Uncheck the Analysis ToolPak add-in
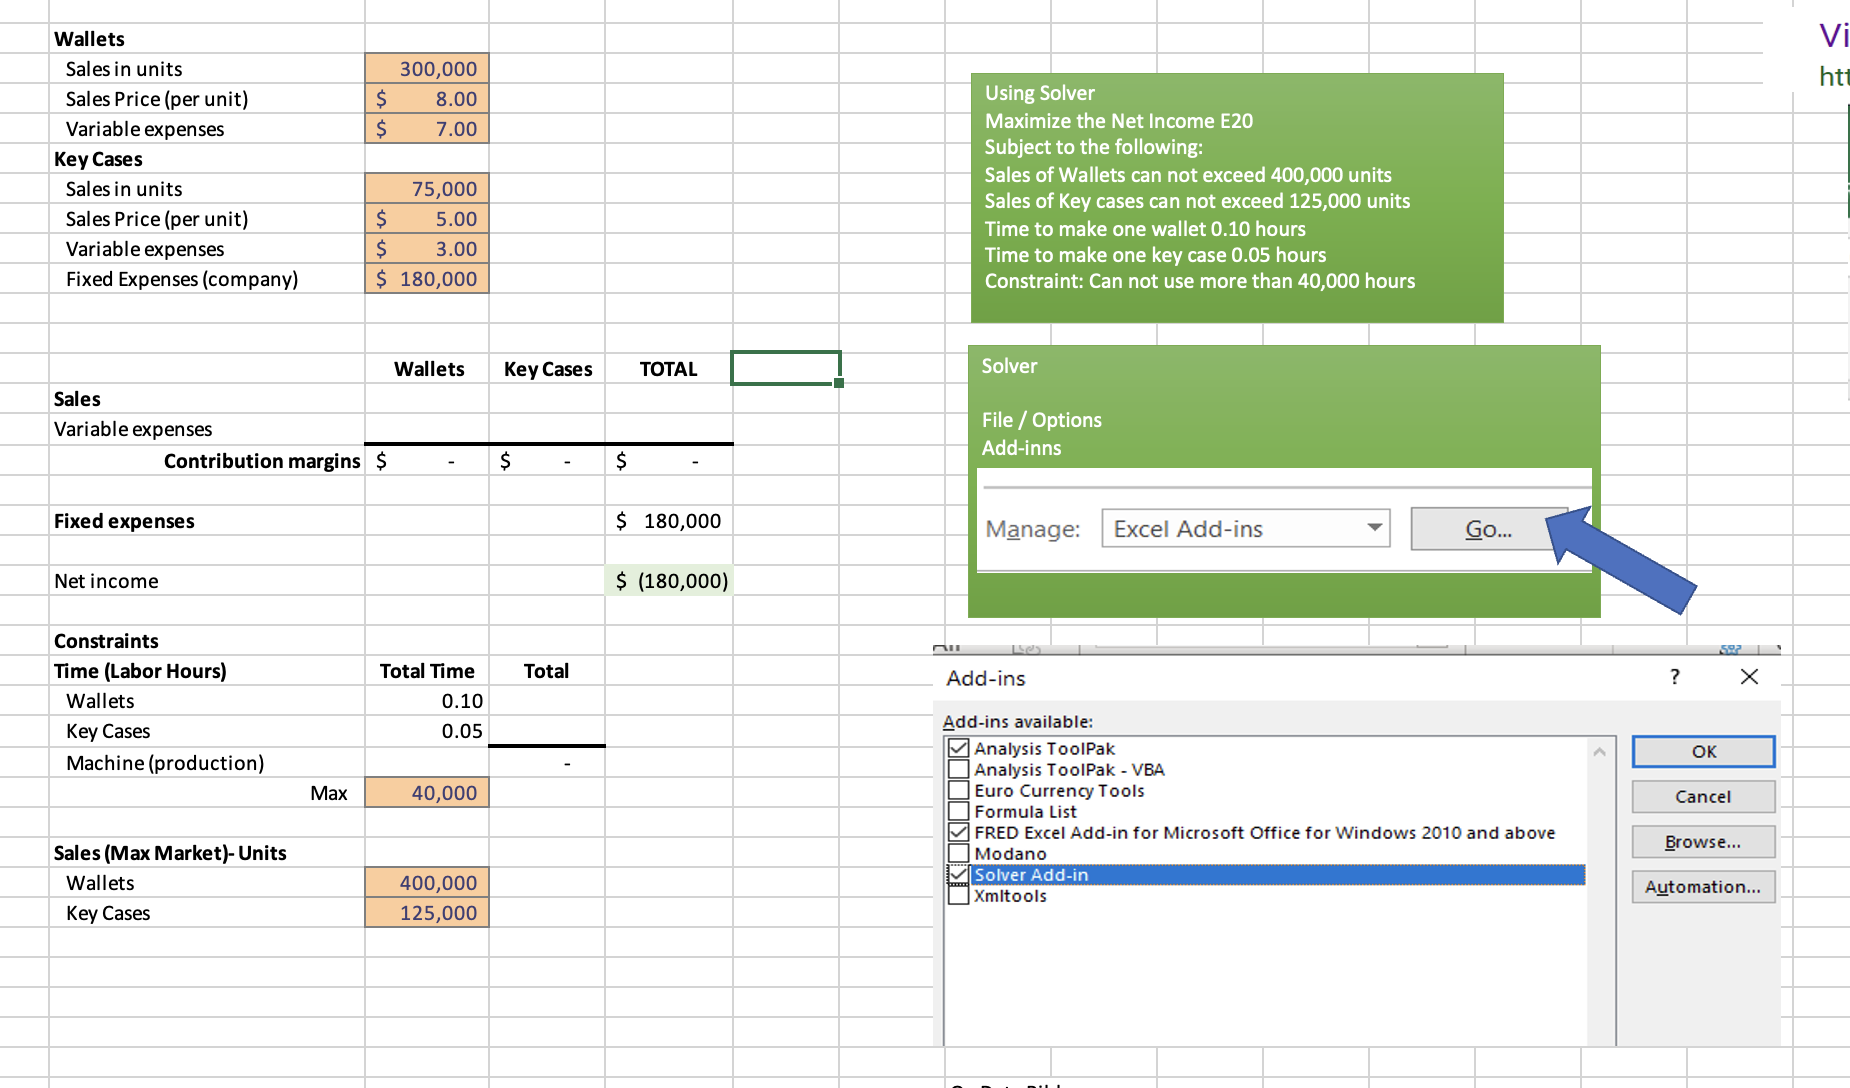 point(958,748)
